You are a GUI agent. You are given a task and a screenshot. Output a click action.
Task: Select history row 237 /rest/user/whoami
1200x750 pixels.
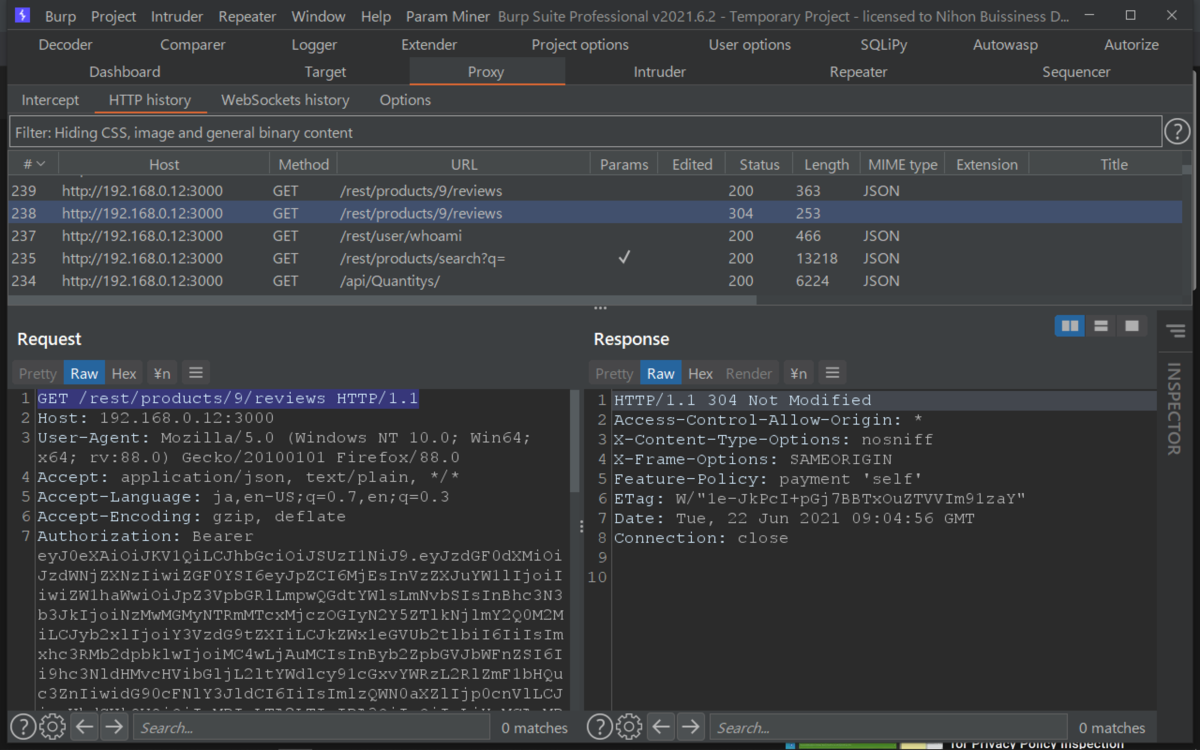coord(595,236)
